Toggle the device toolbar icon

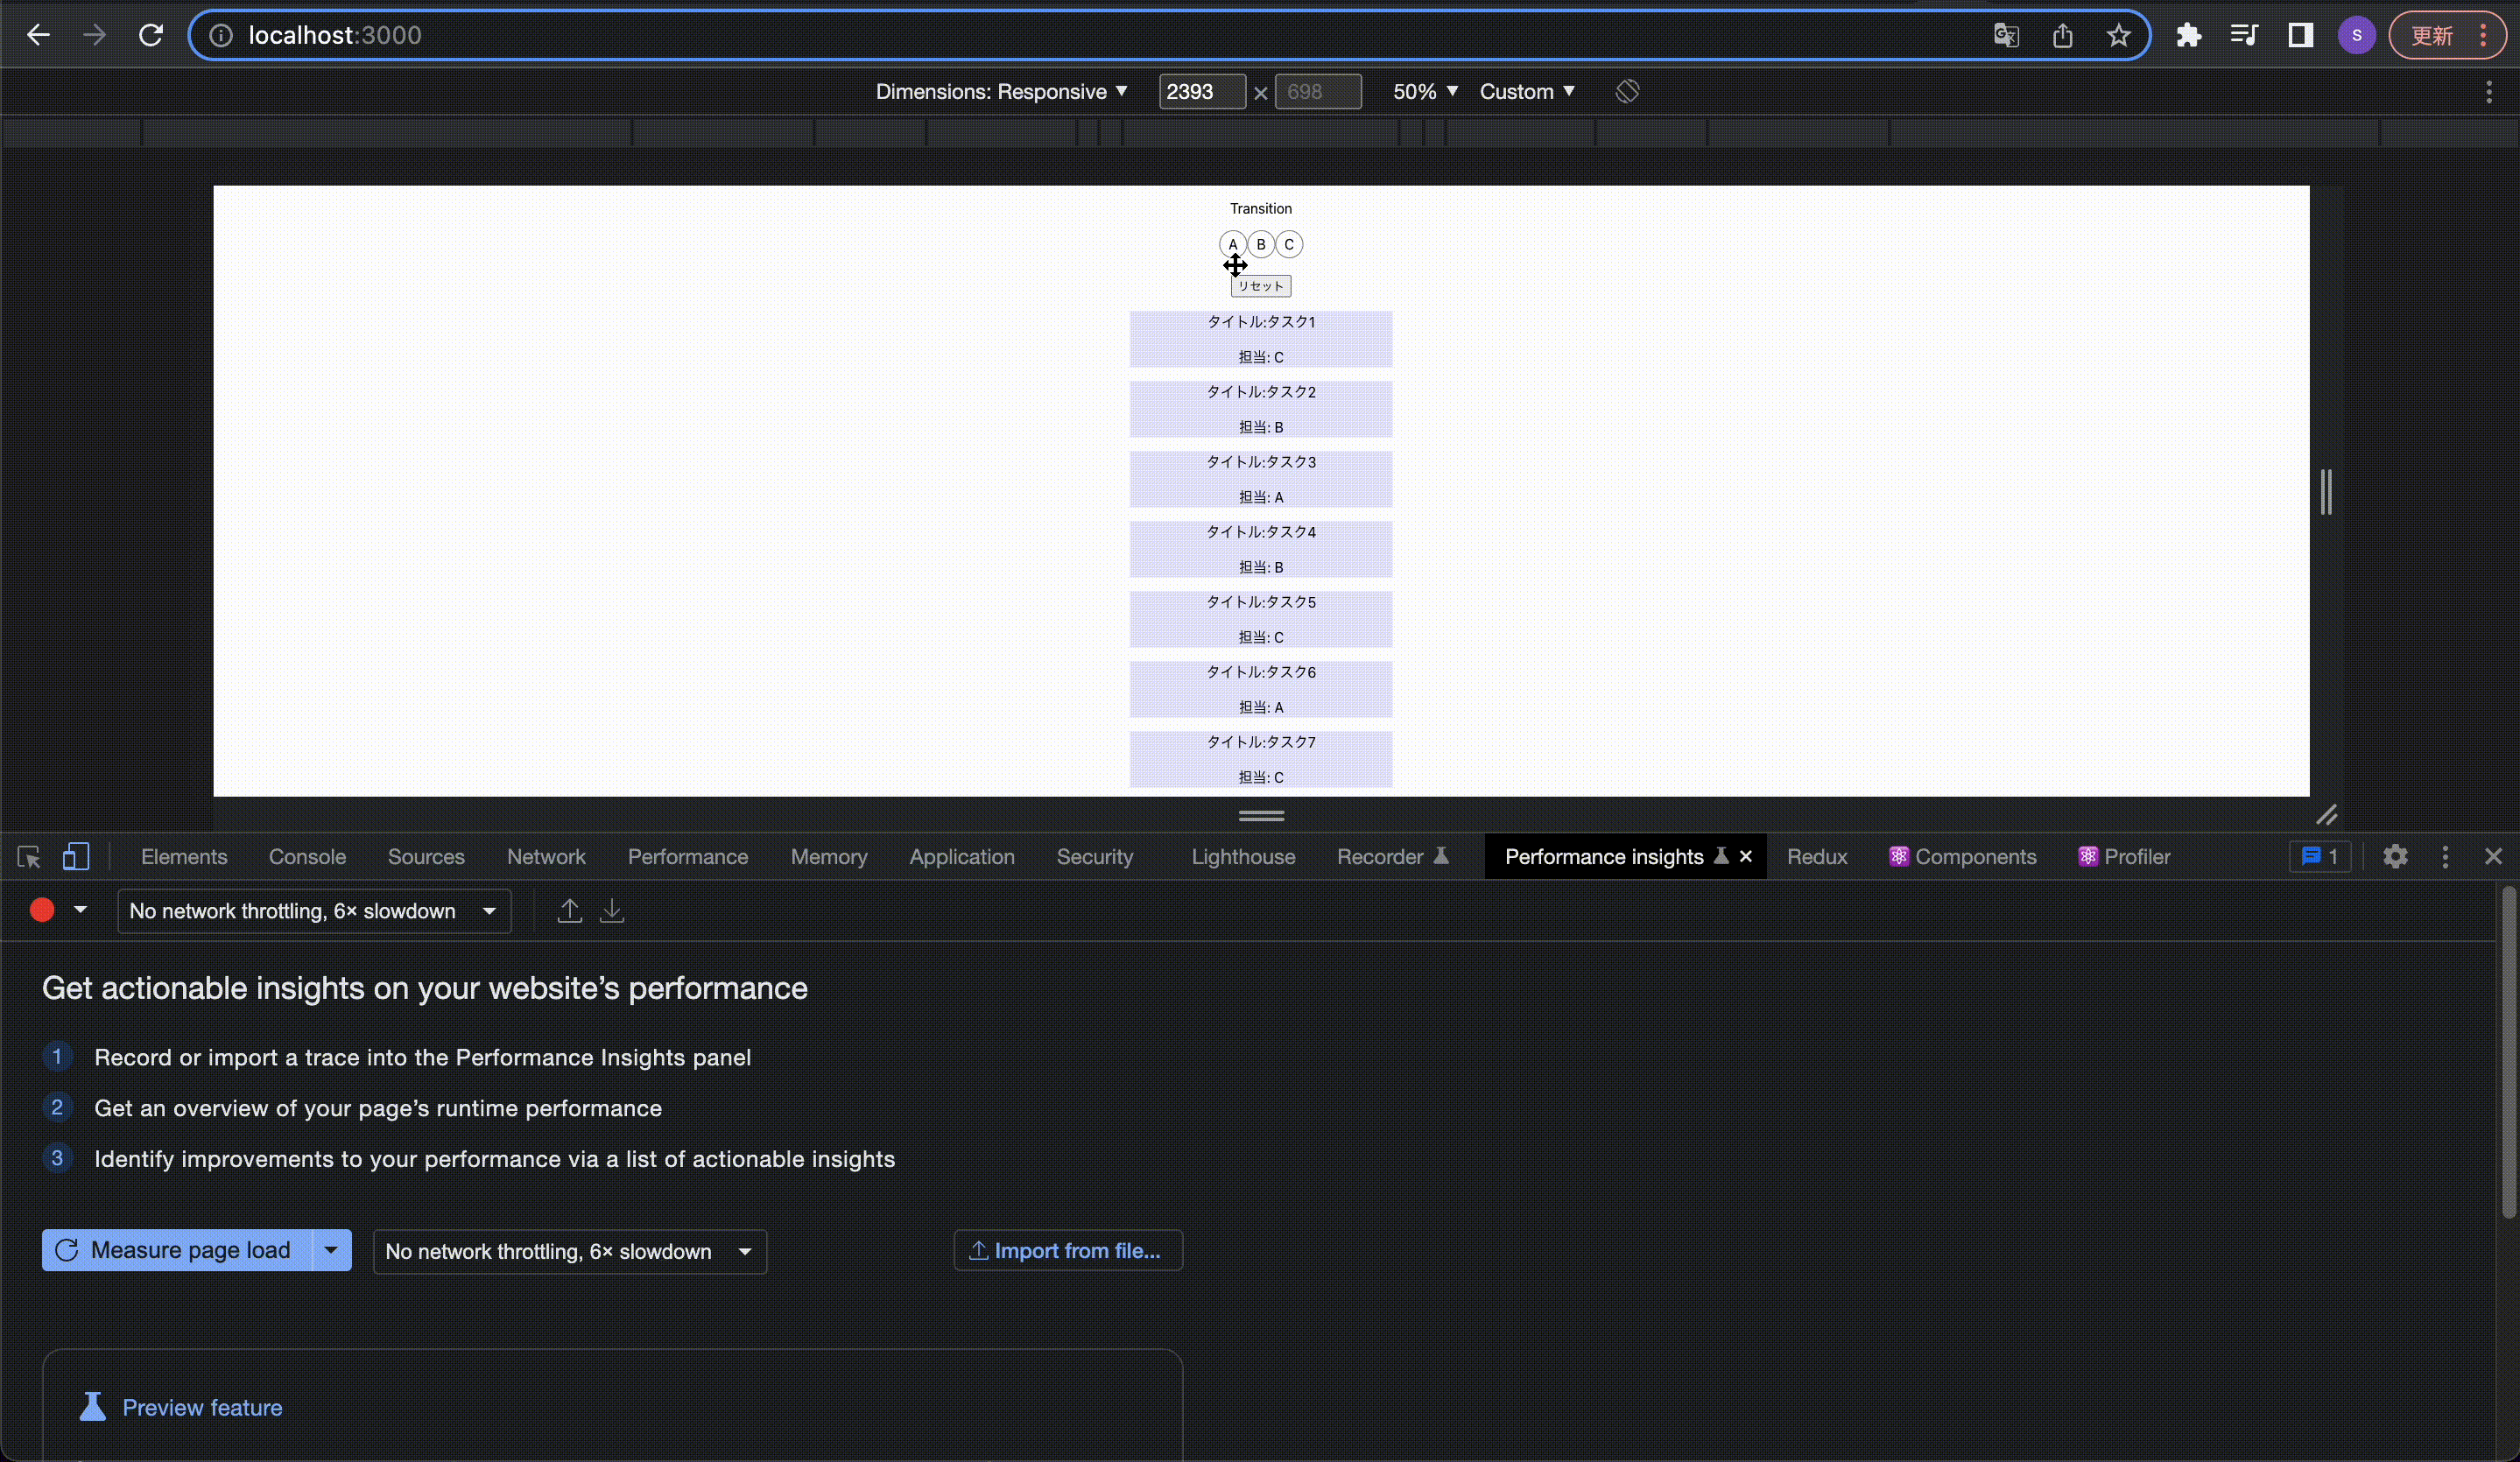click(x=76, y=857)
